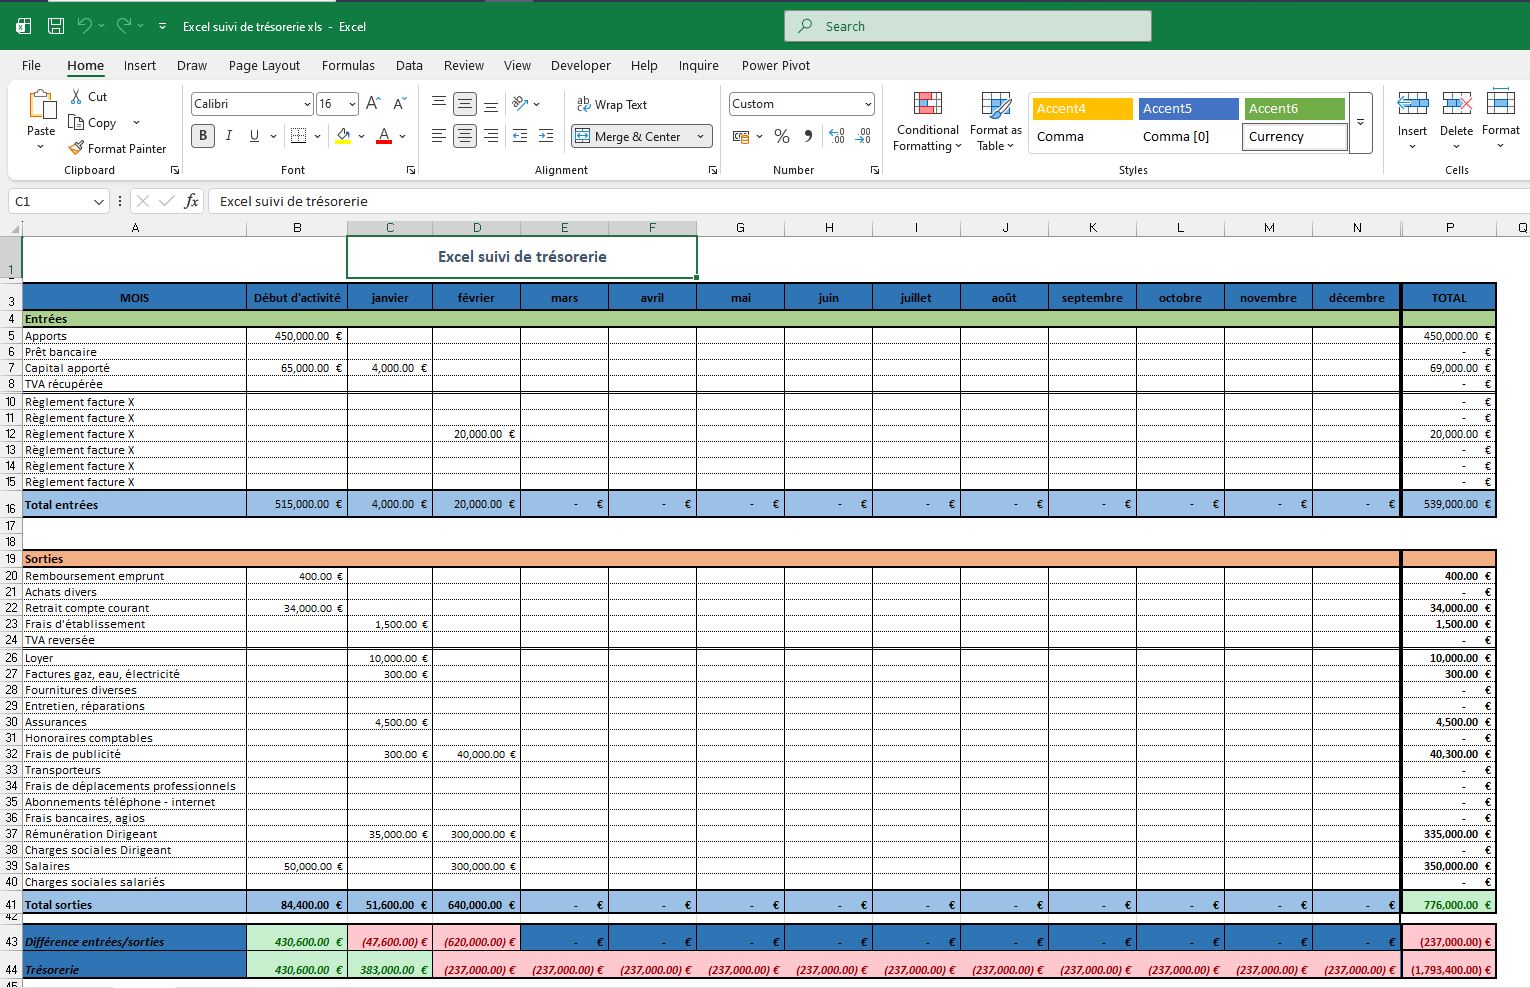The image size is (1530, 988).
Task: Open the font size dropdown
Action: point(352,104)
